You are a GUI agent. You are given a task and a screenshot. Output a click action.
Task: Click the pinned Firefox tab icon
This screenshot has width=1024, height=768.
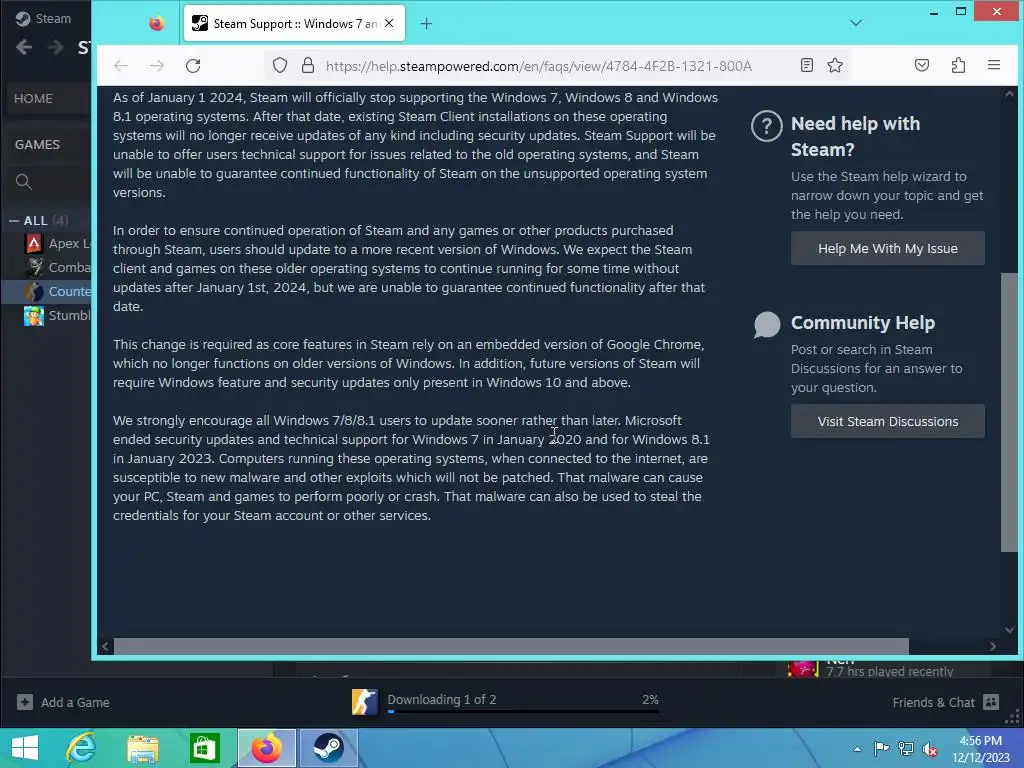pyautogui.click(x=157, y=24)
